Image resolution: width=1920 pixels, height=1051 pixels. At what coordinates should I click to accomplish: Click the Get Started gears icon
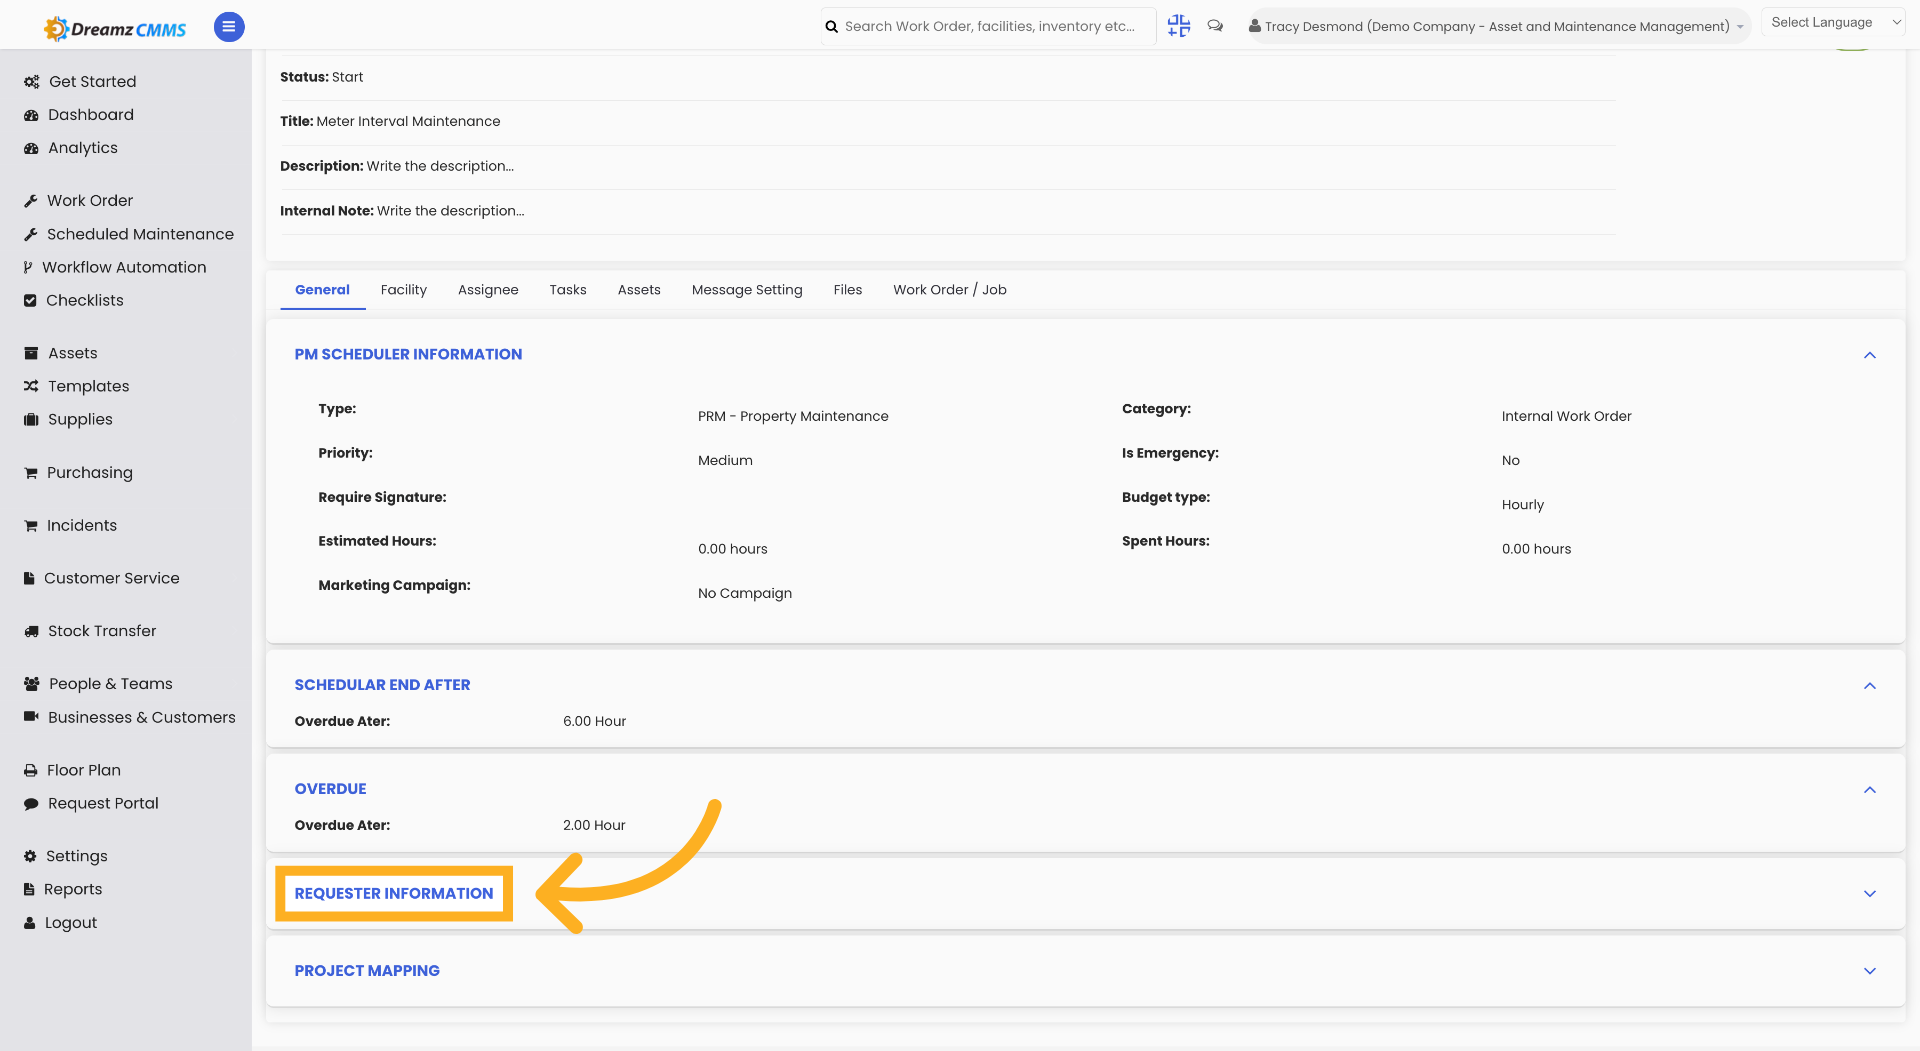coord(32,82)
